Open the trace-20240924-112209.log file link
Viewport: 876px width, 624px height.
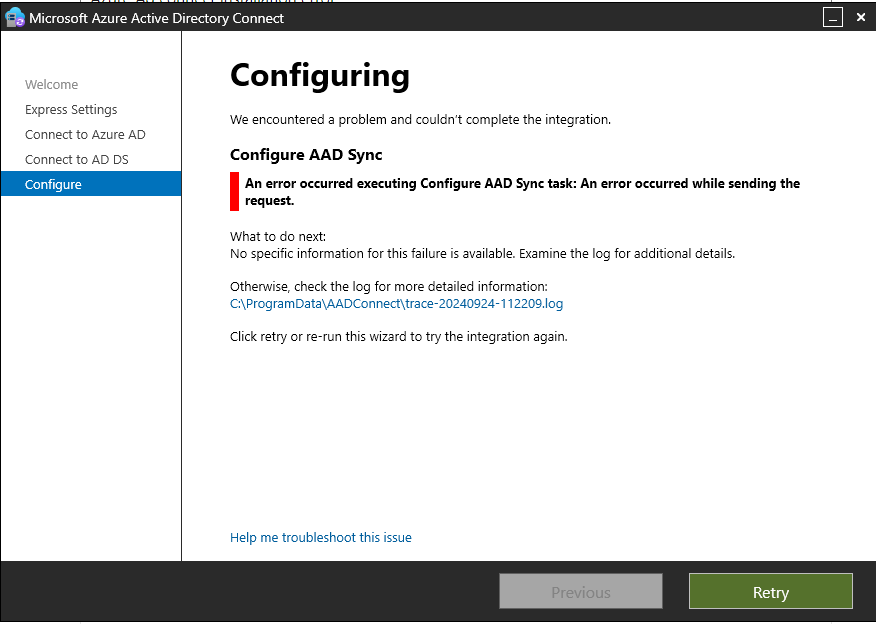395,302
